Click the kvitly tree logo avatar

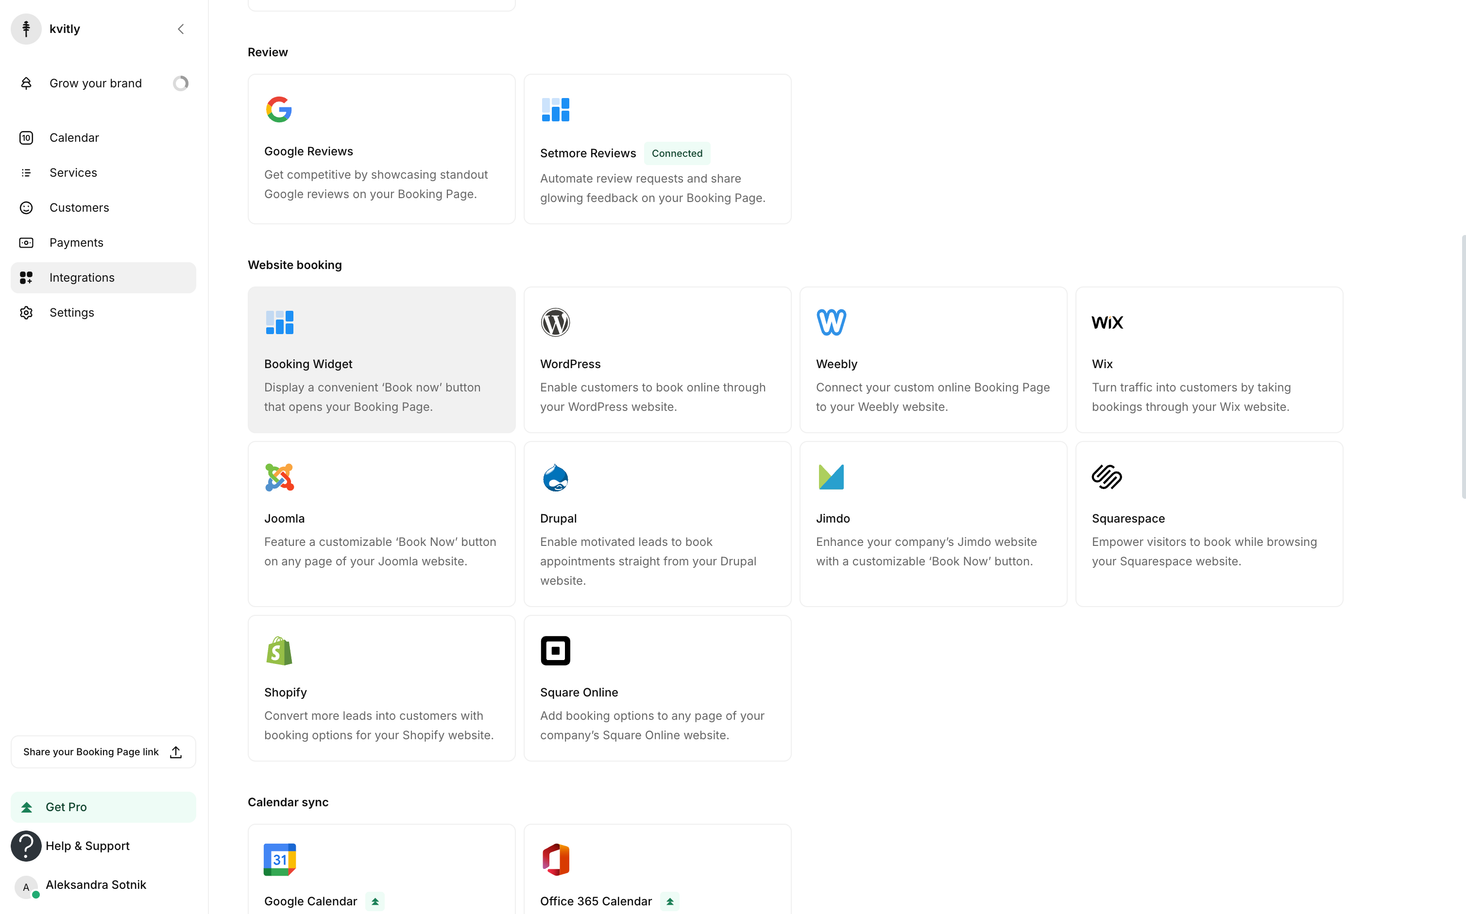pos(26,29)
